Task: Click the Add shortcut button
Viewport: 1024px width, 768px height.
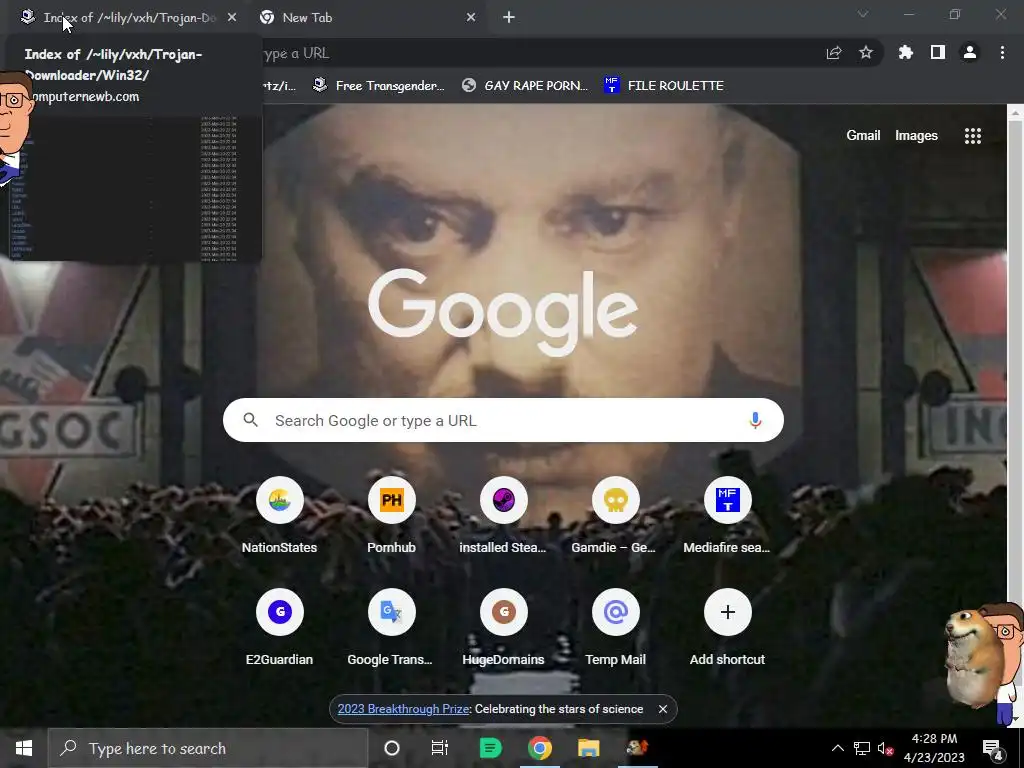Action: (728, 628)
